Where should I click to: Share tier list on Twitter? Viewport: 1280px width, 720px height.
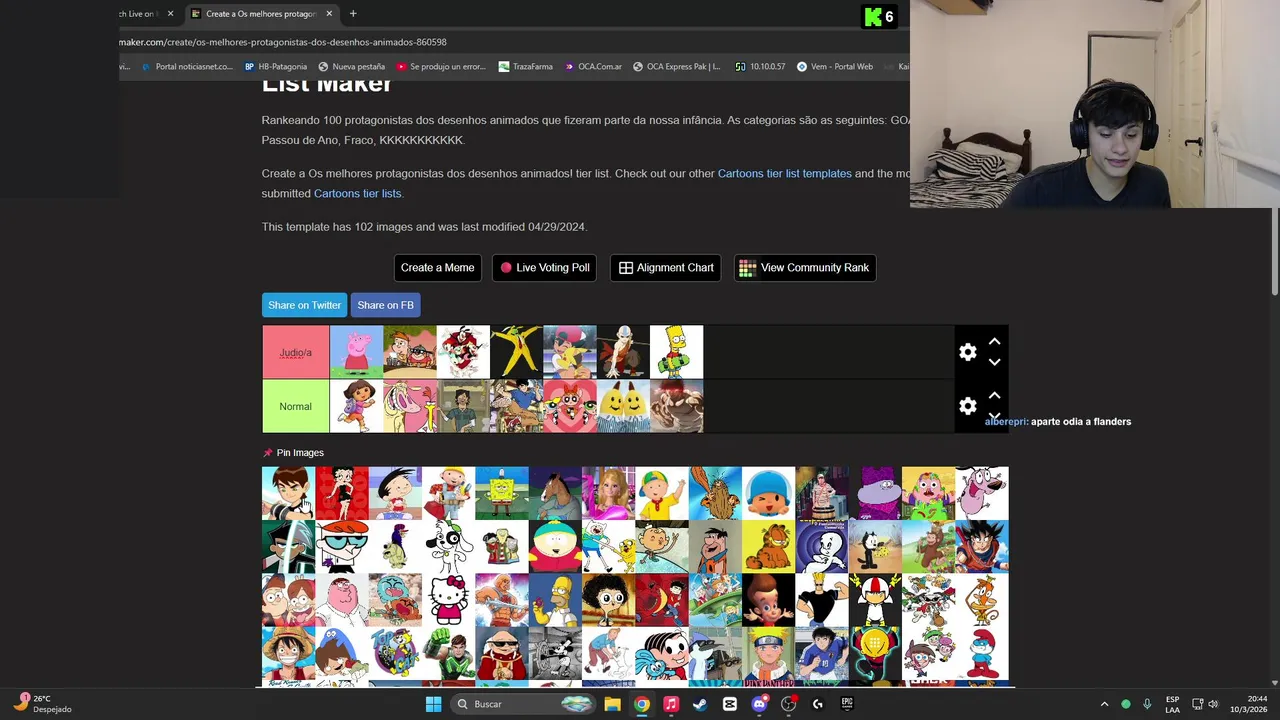pyautogui.click(x=304, y=305)
